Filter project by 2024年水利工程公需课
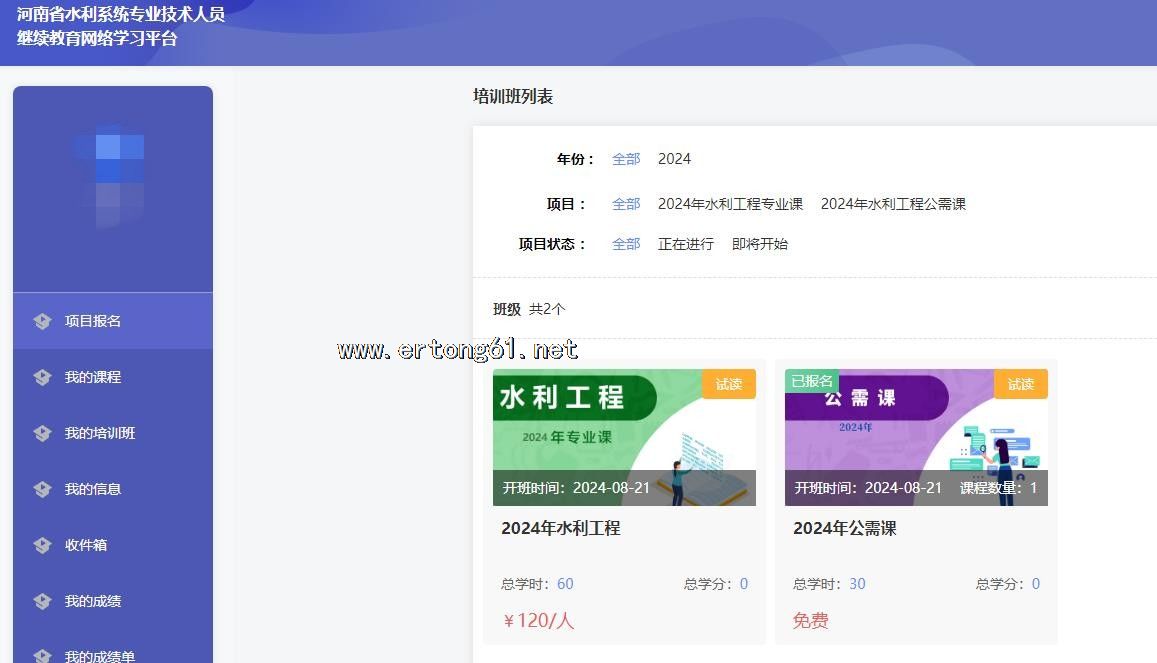This screenshot has width=1157, height=663. (893, 204)
